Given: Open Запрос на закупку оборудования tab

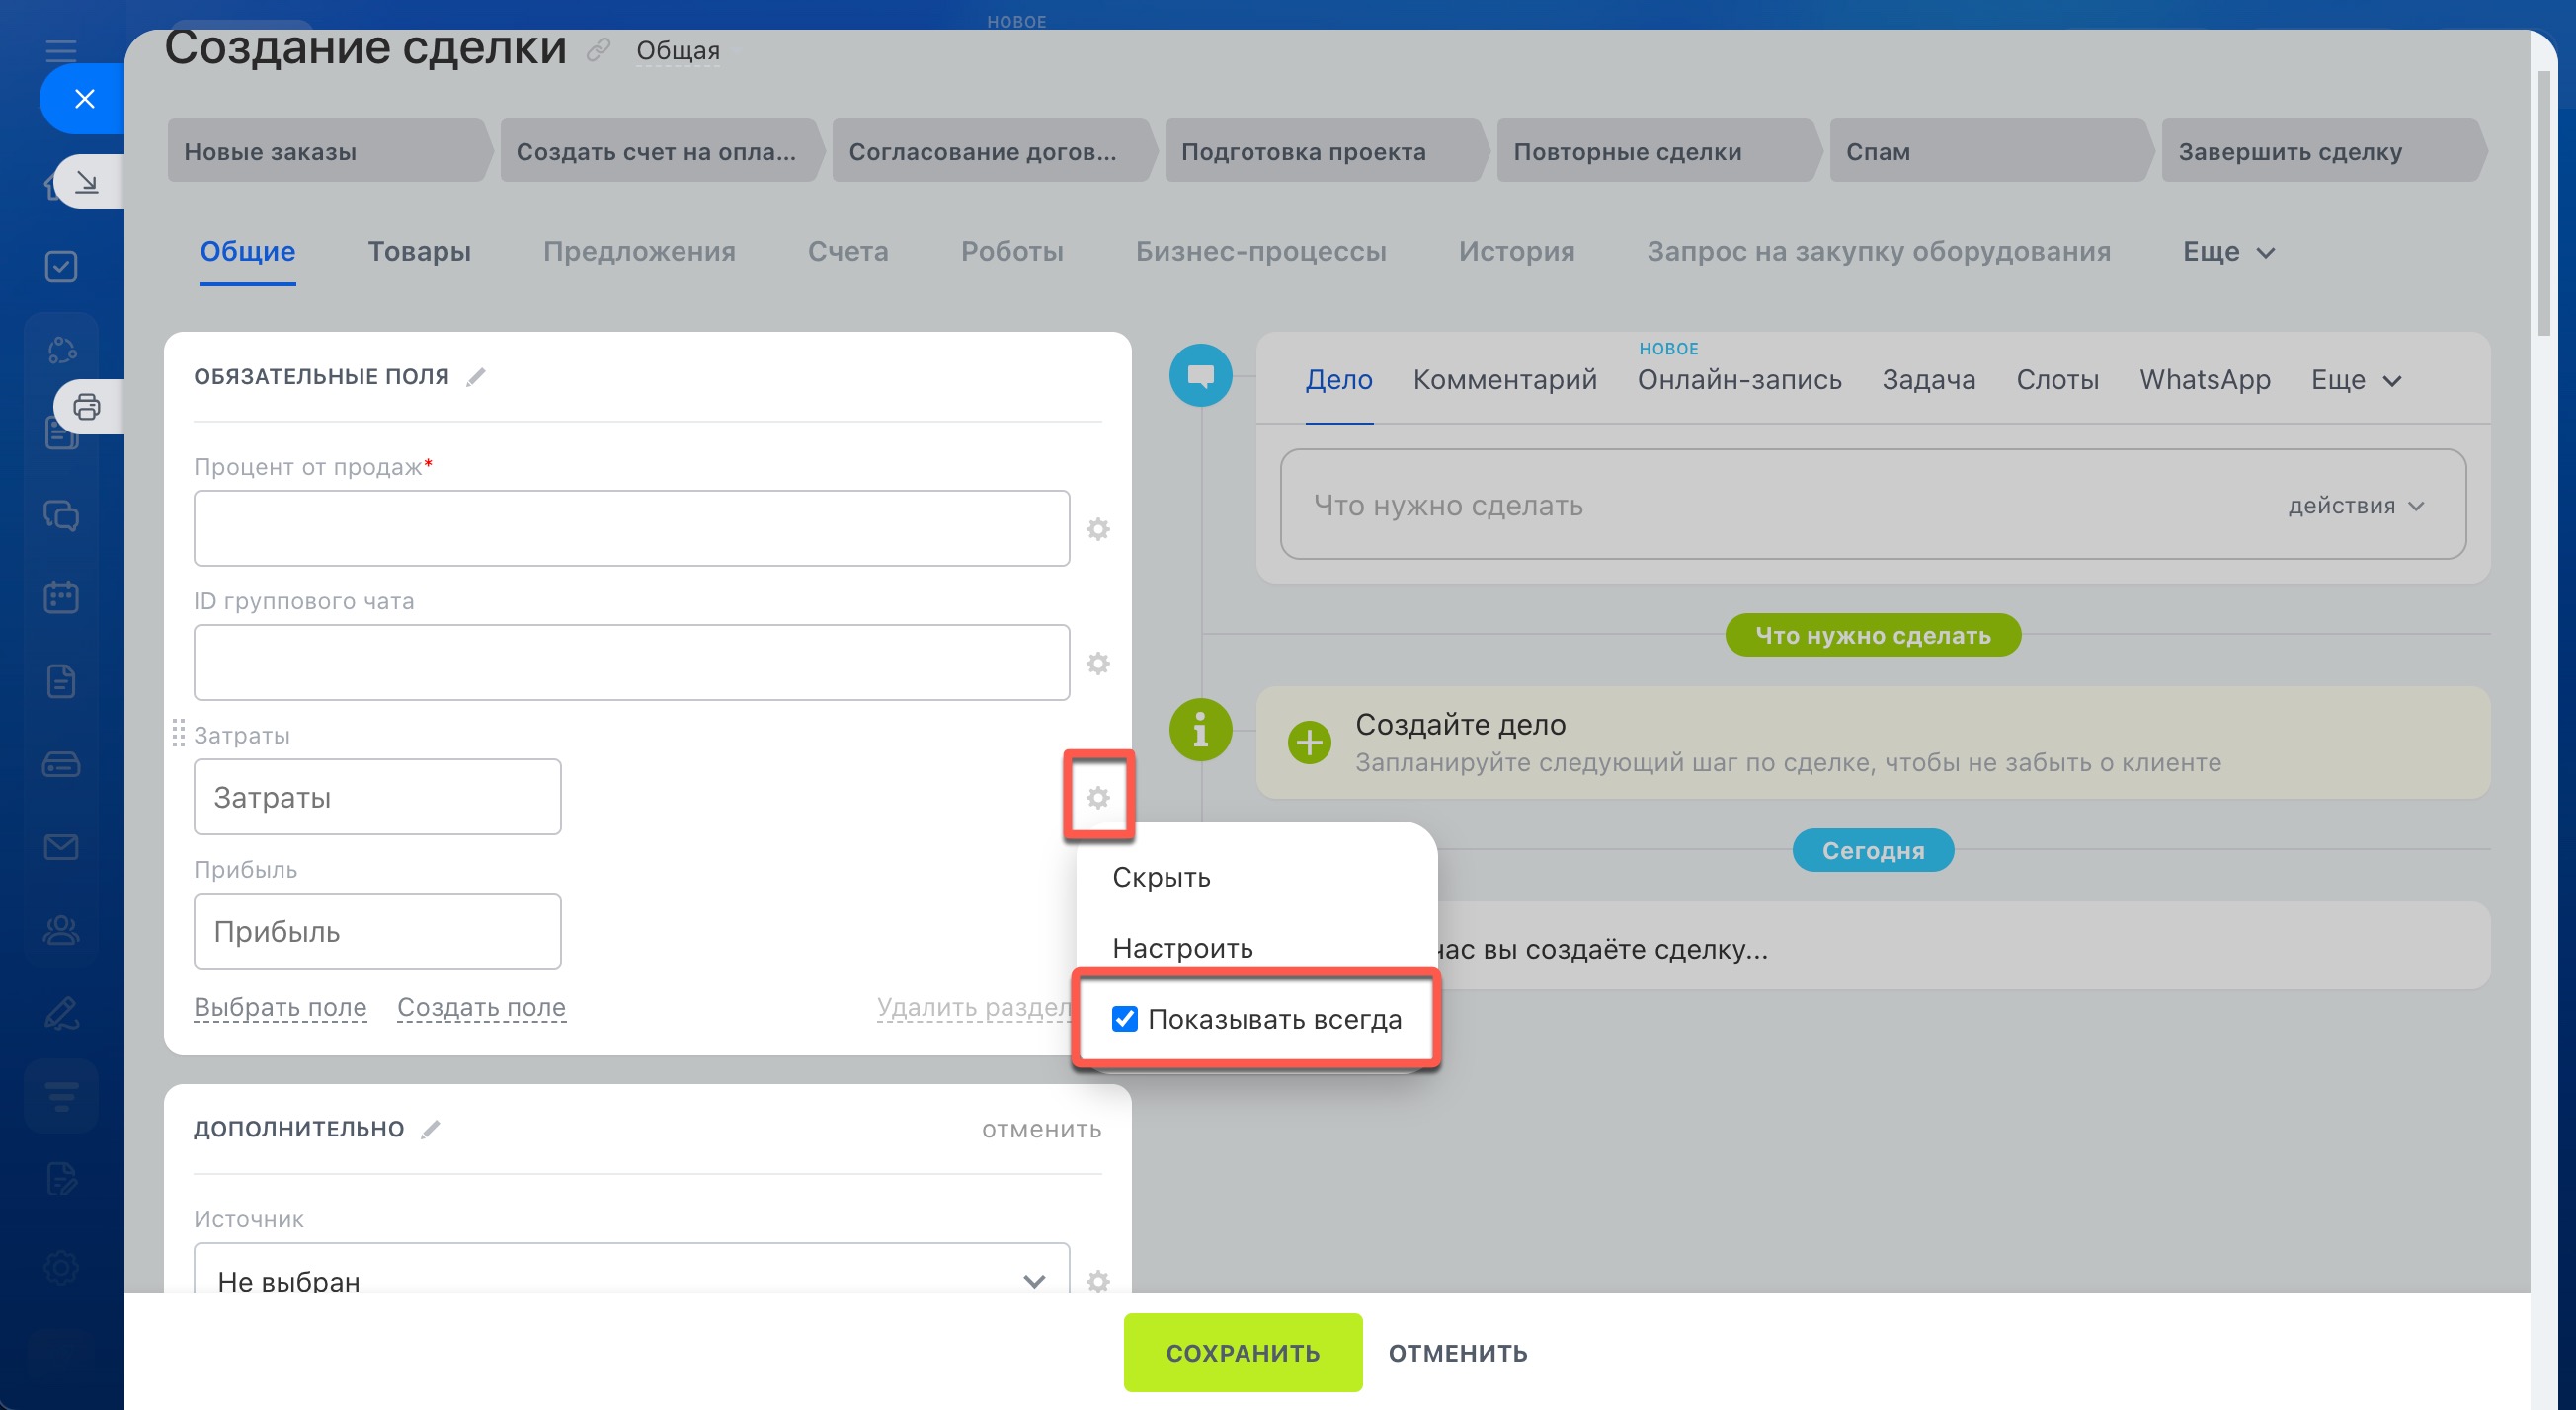Looking at the screenshot, I should pyautogui.click(x=1878, y=251).
